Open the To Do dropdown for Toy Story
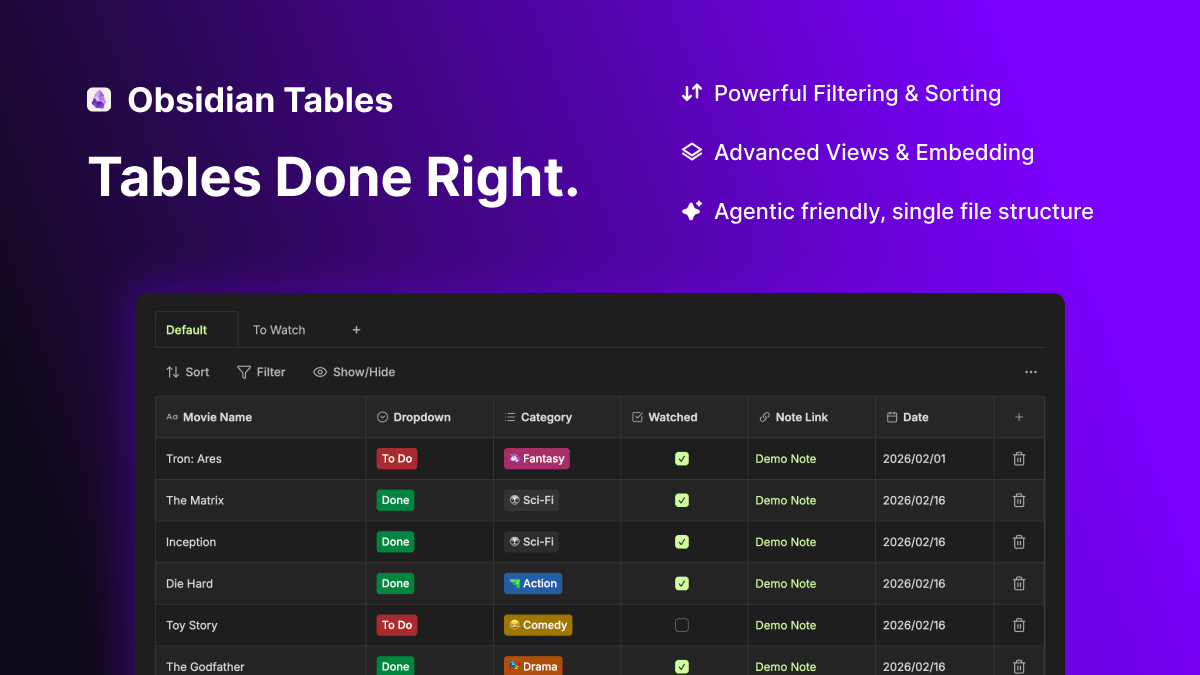Screen dimensions: 1200x675 pos(397,625)
